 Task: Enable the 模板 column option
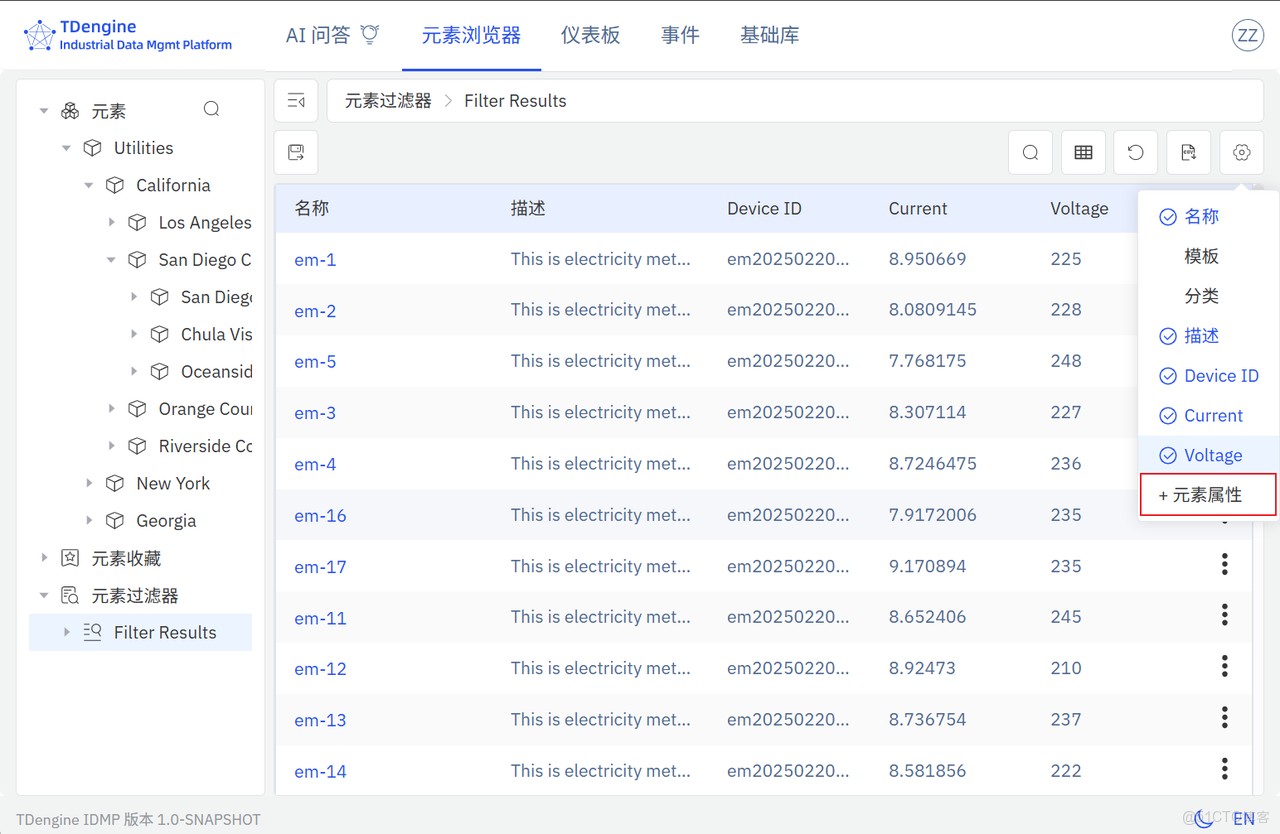coord(1201,257)
